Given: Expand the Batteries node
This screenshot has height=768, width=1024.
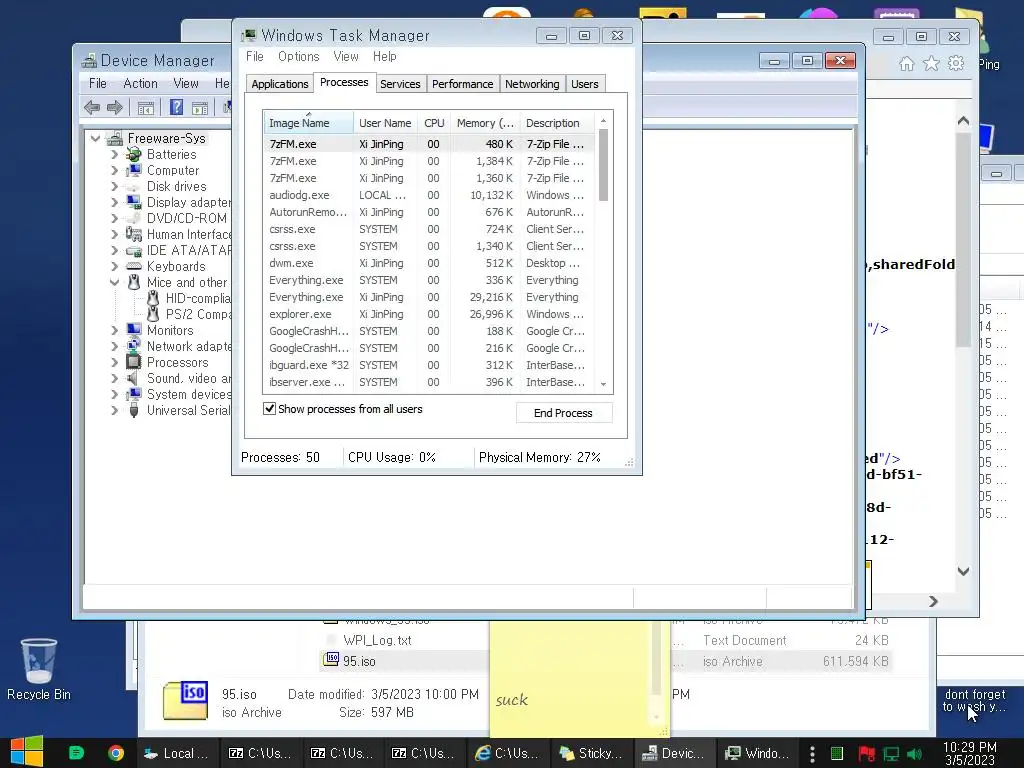Looking at the screenshot, I should 115,155.
